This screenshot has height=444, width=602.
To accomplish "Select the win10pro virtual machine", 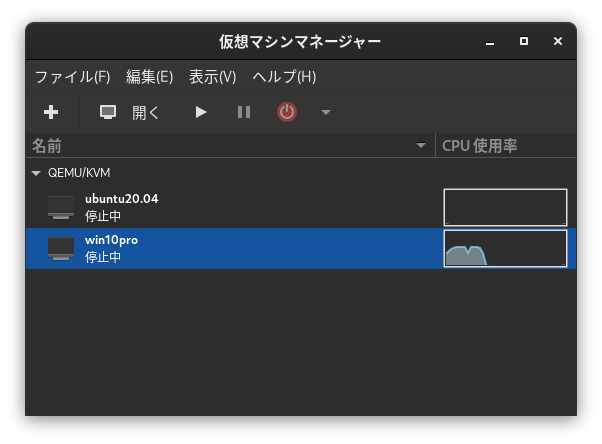I will [x=301, y=249].
